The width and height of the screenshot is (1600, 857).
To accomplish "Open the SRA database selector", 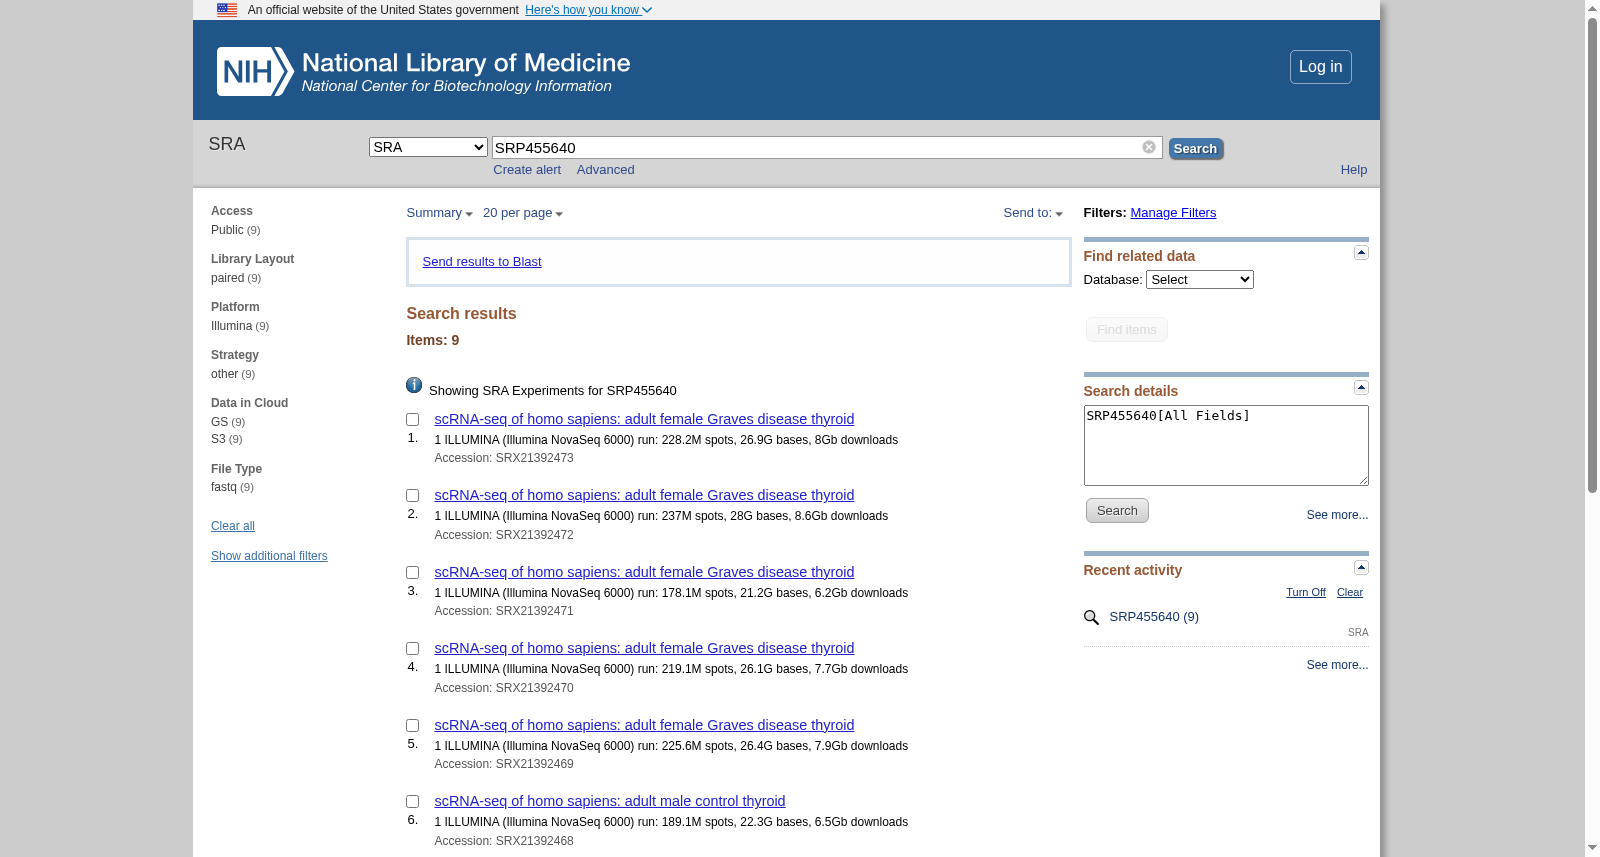I will (428, 147).
